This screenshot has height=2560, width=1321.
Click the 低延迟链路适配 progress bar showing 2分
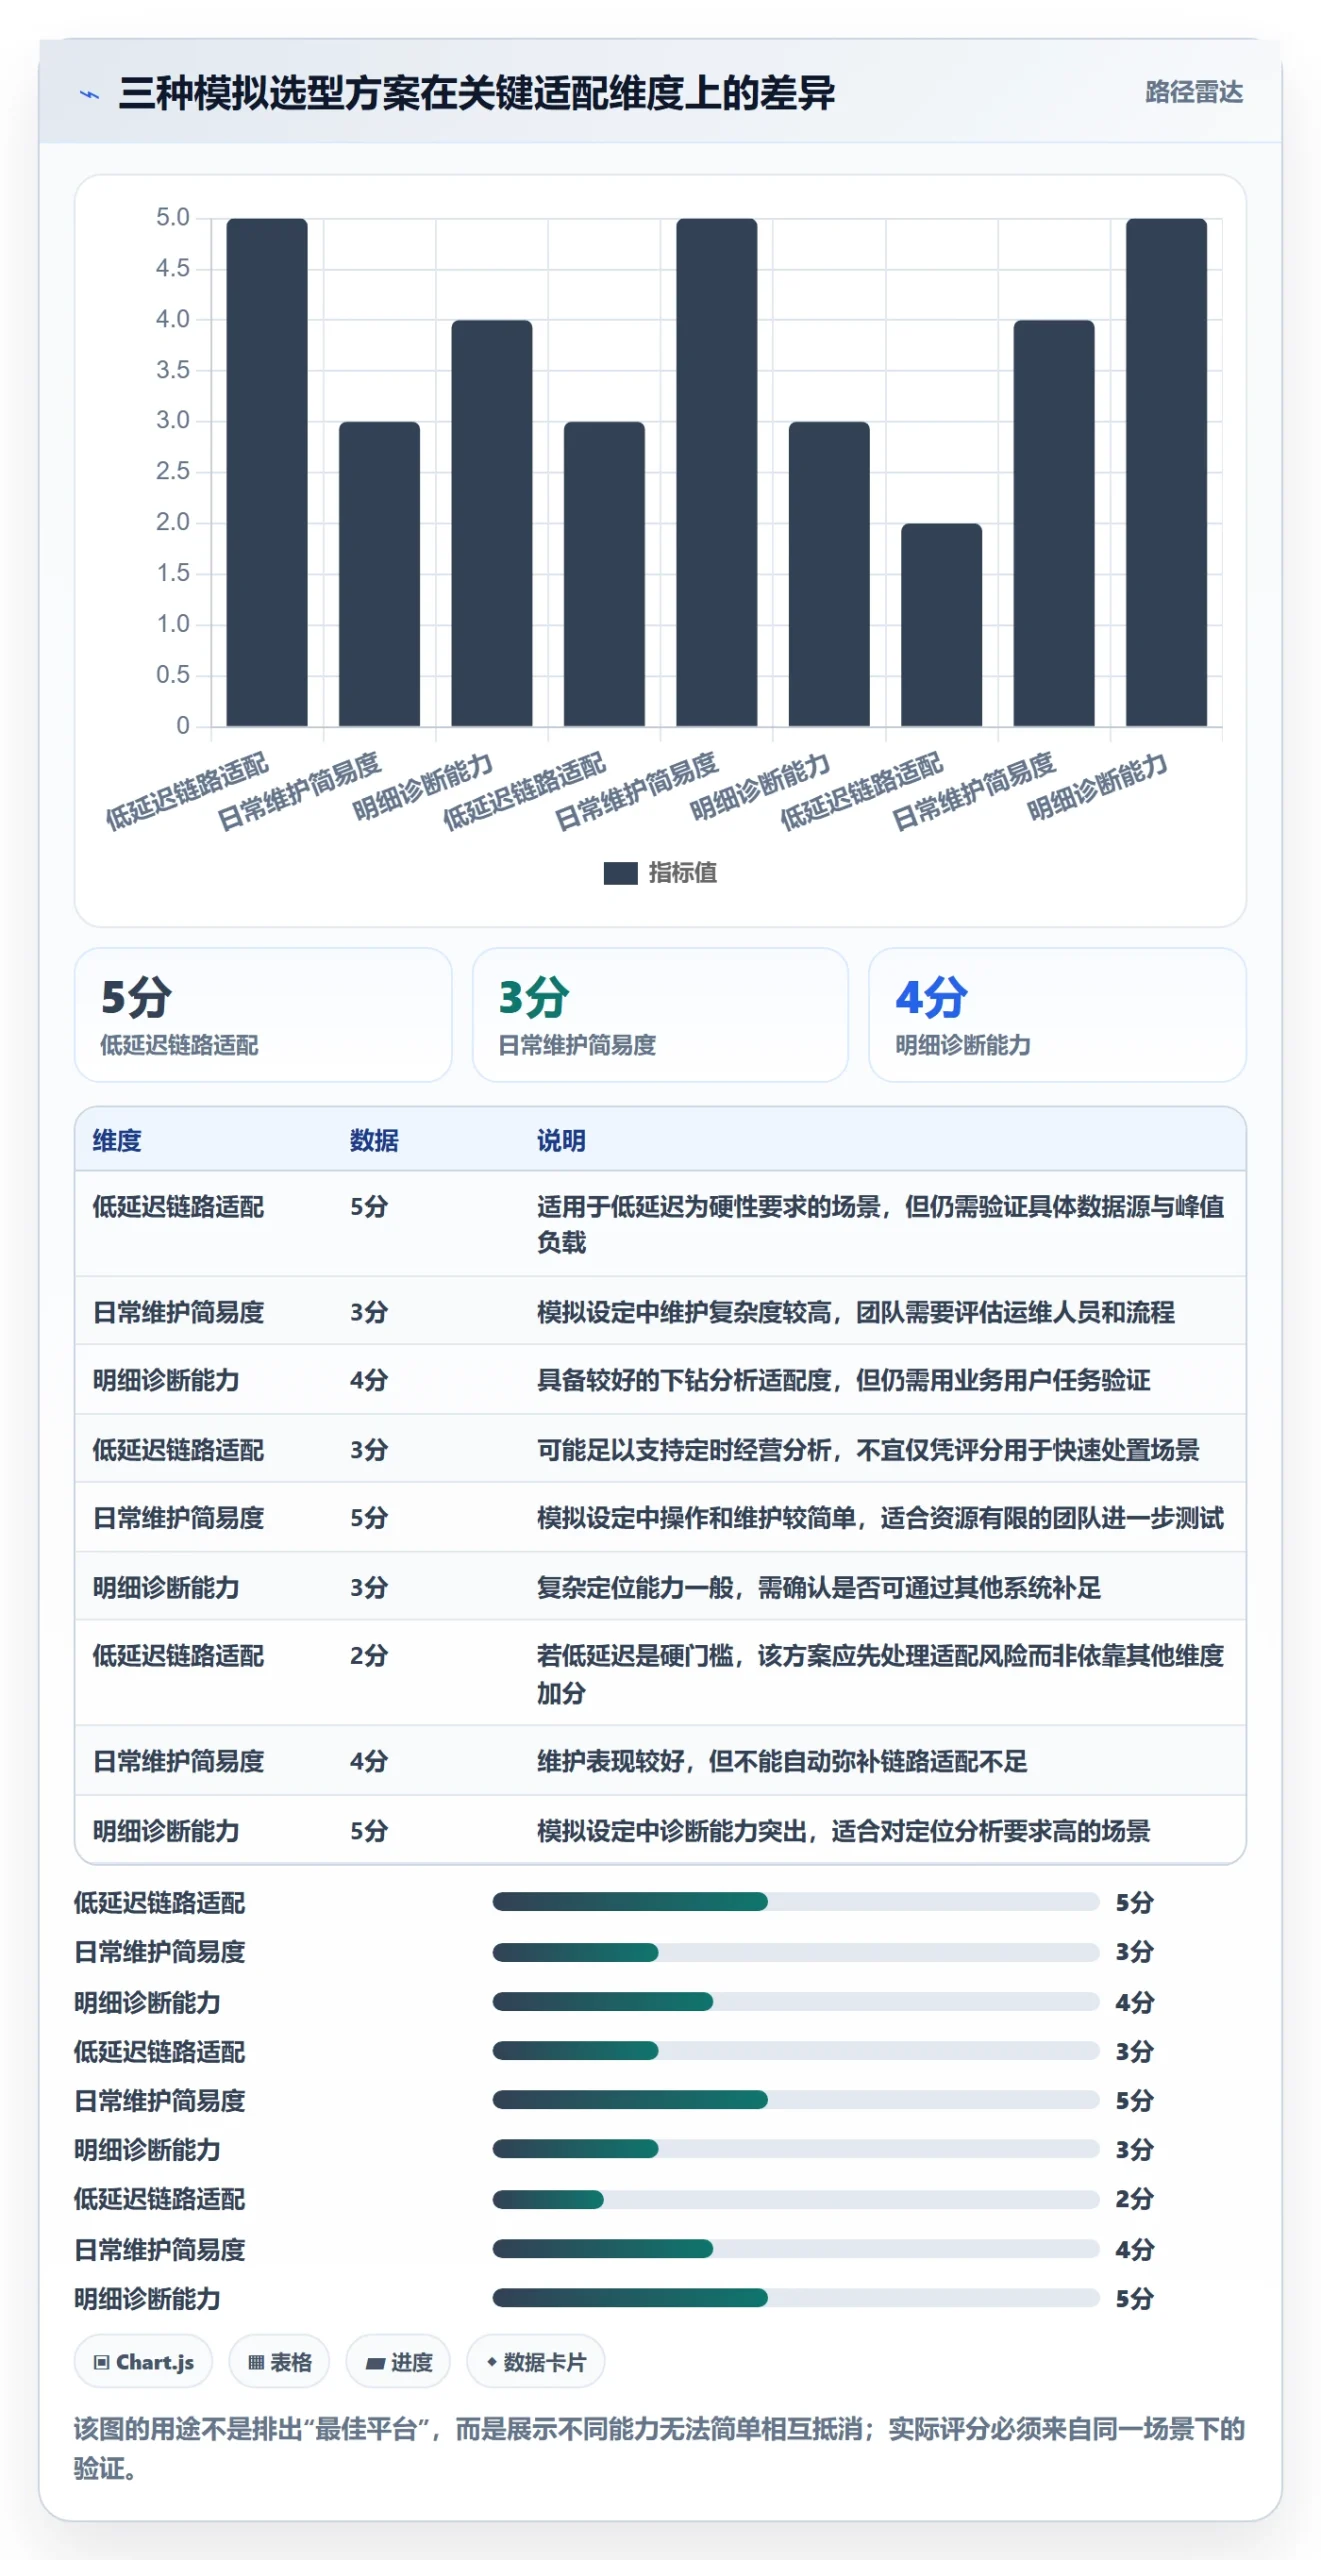tap(796, 2198)
